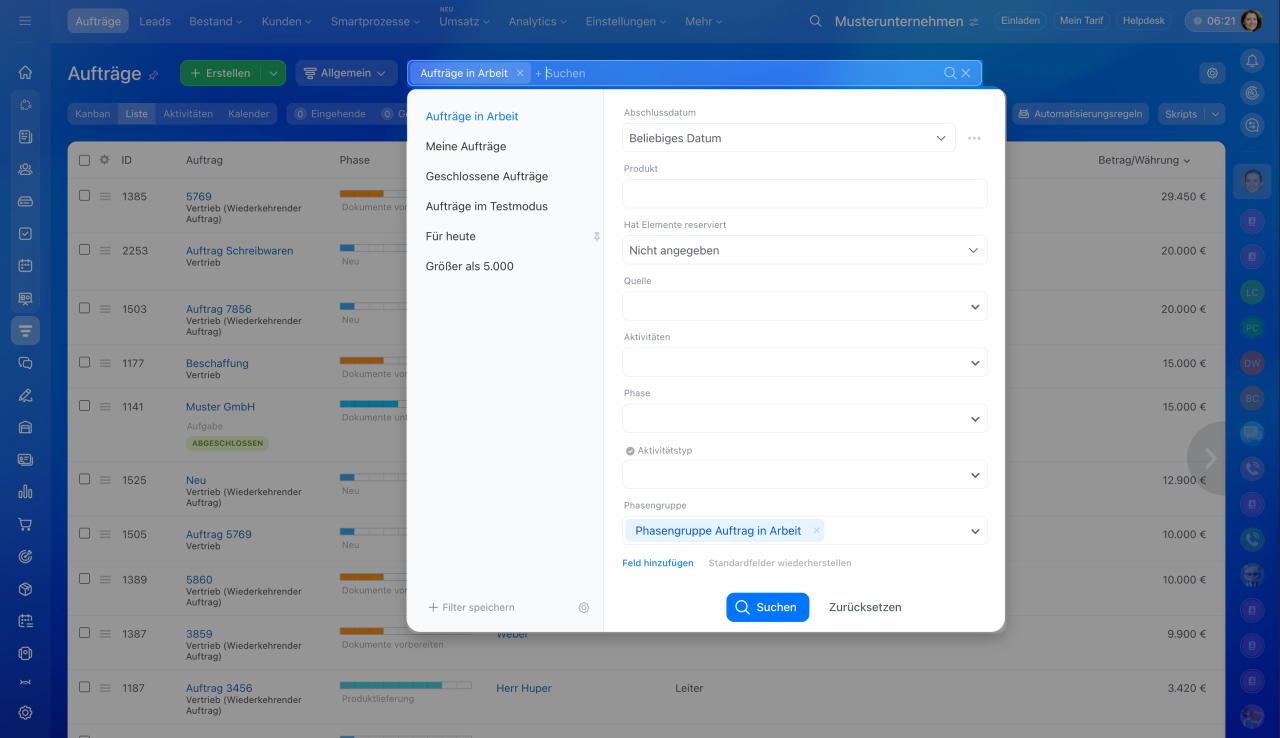This screenshot has height=738, width=1280.
Task: Toggle the select-all rows checkbox
Action: point(84,160)
